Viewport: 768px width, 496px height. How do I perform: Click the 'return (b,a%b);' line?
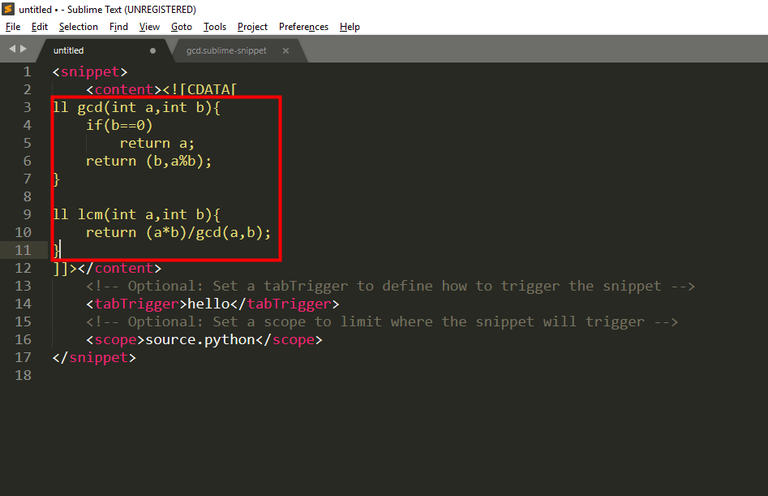(149, 161)
